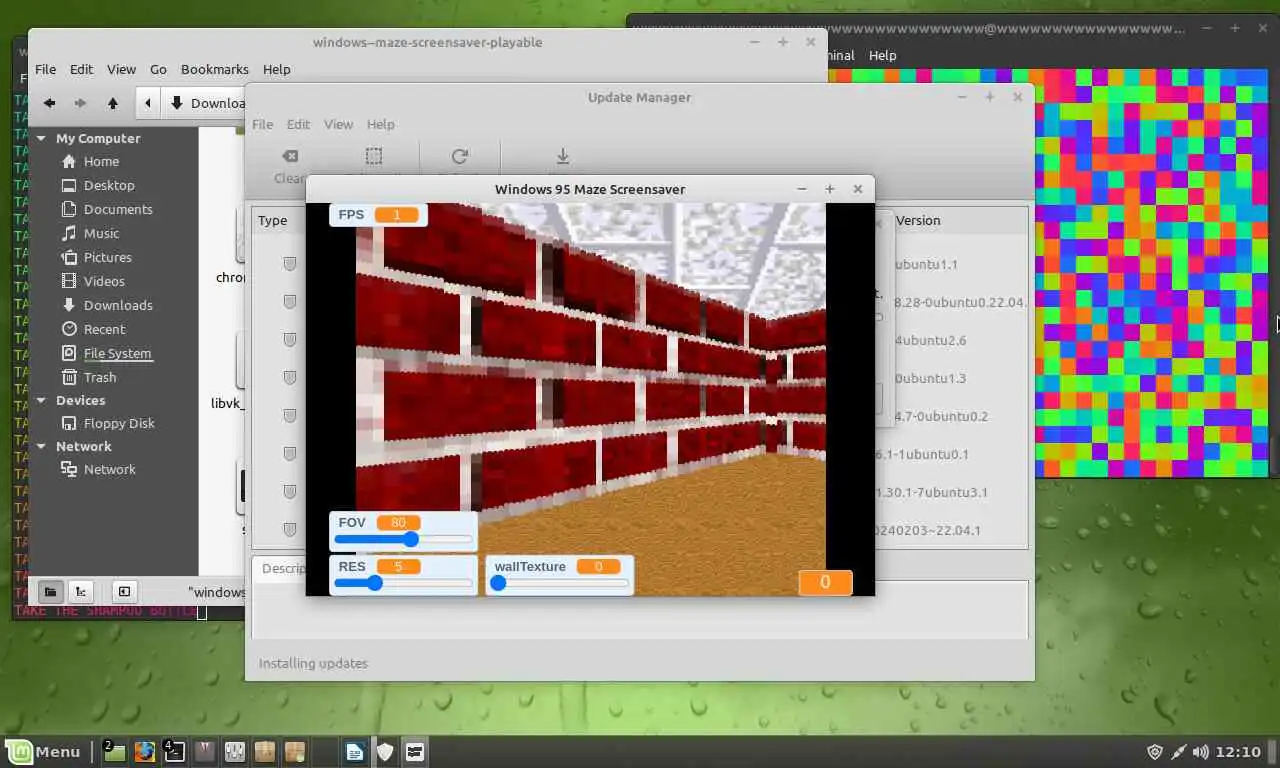Open the volume control in system tray
The width and height of the screenshot is (1280, 768).
tap(1200, 751)
